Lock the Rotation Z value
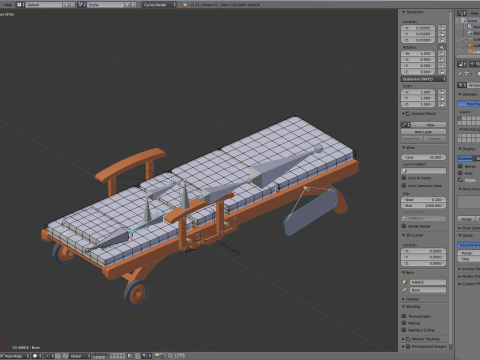The image size is (480, 360). [442, 72]
